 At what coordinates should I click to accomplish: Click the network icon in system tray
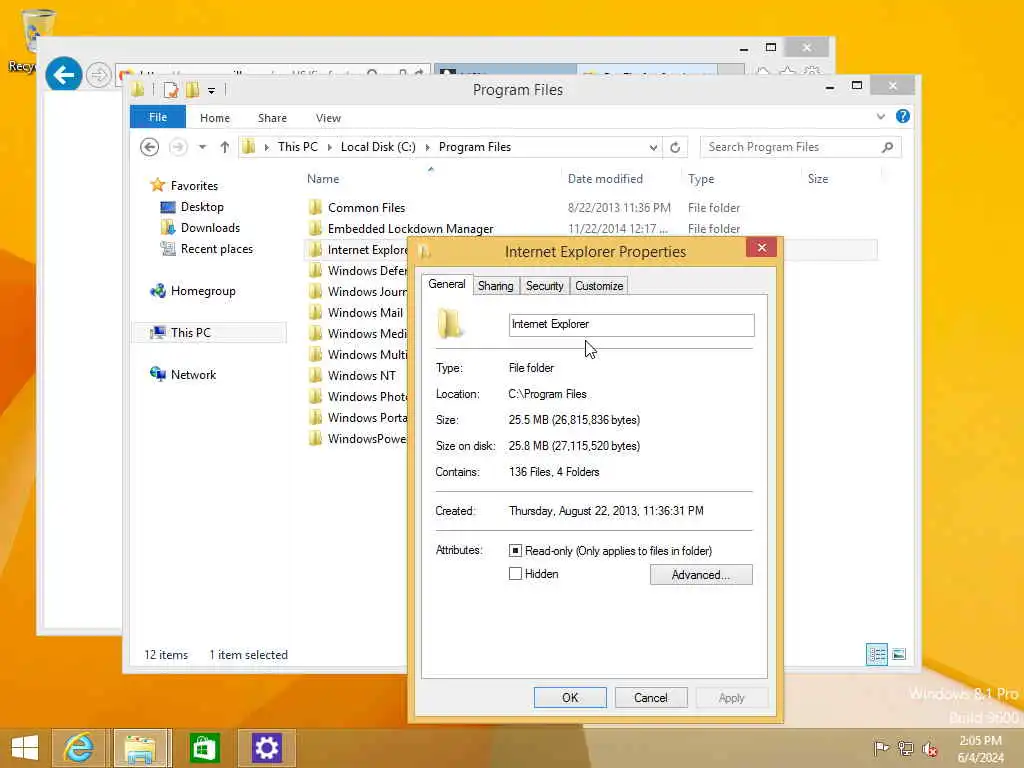click(905, 749)
